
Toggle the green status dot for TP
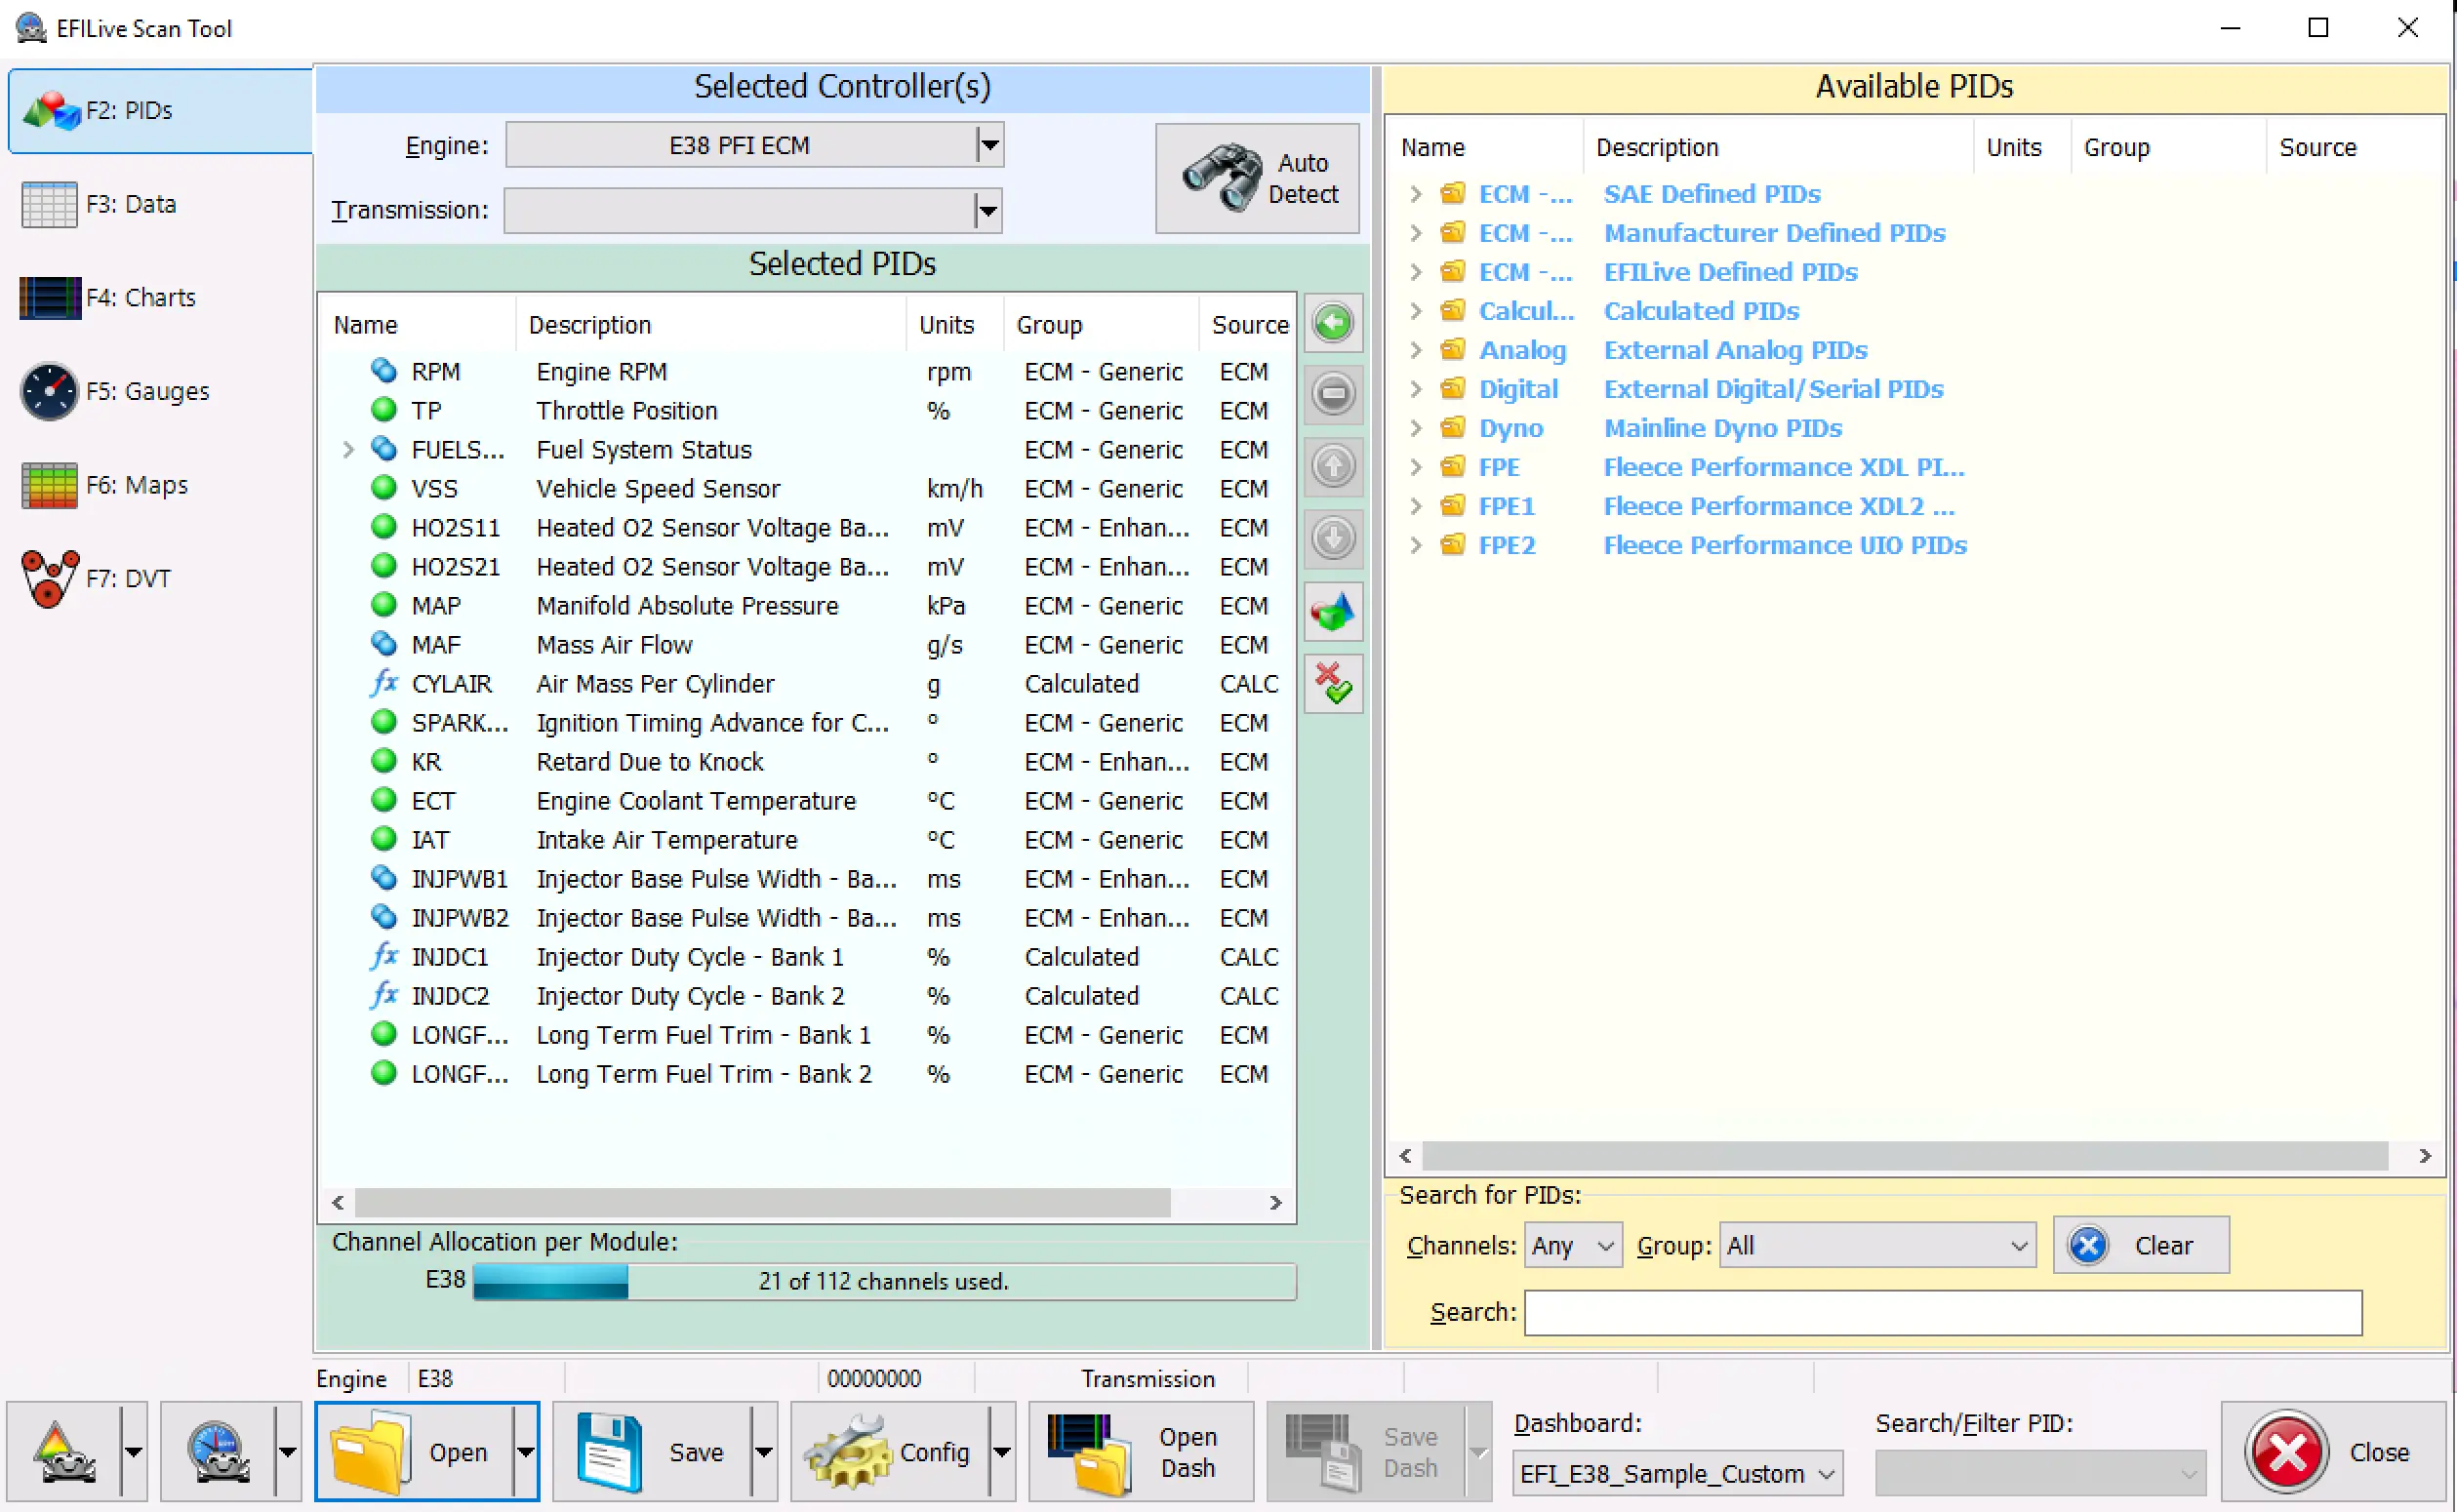(x=383, y=410)
